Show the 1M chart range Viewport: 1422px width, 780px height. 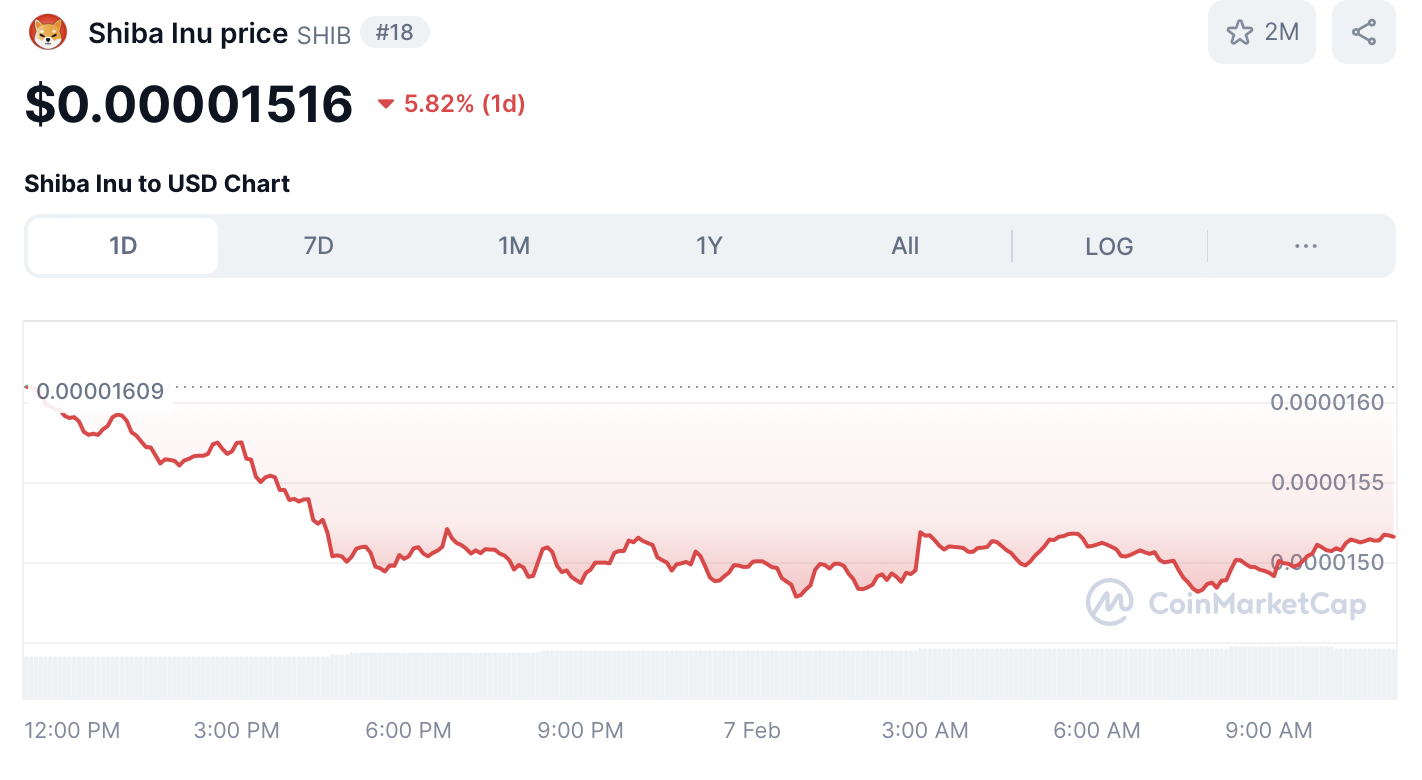(x=514, y=246)
